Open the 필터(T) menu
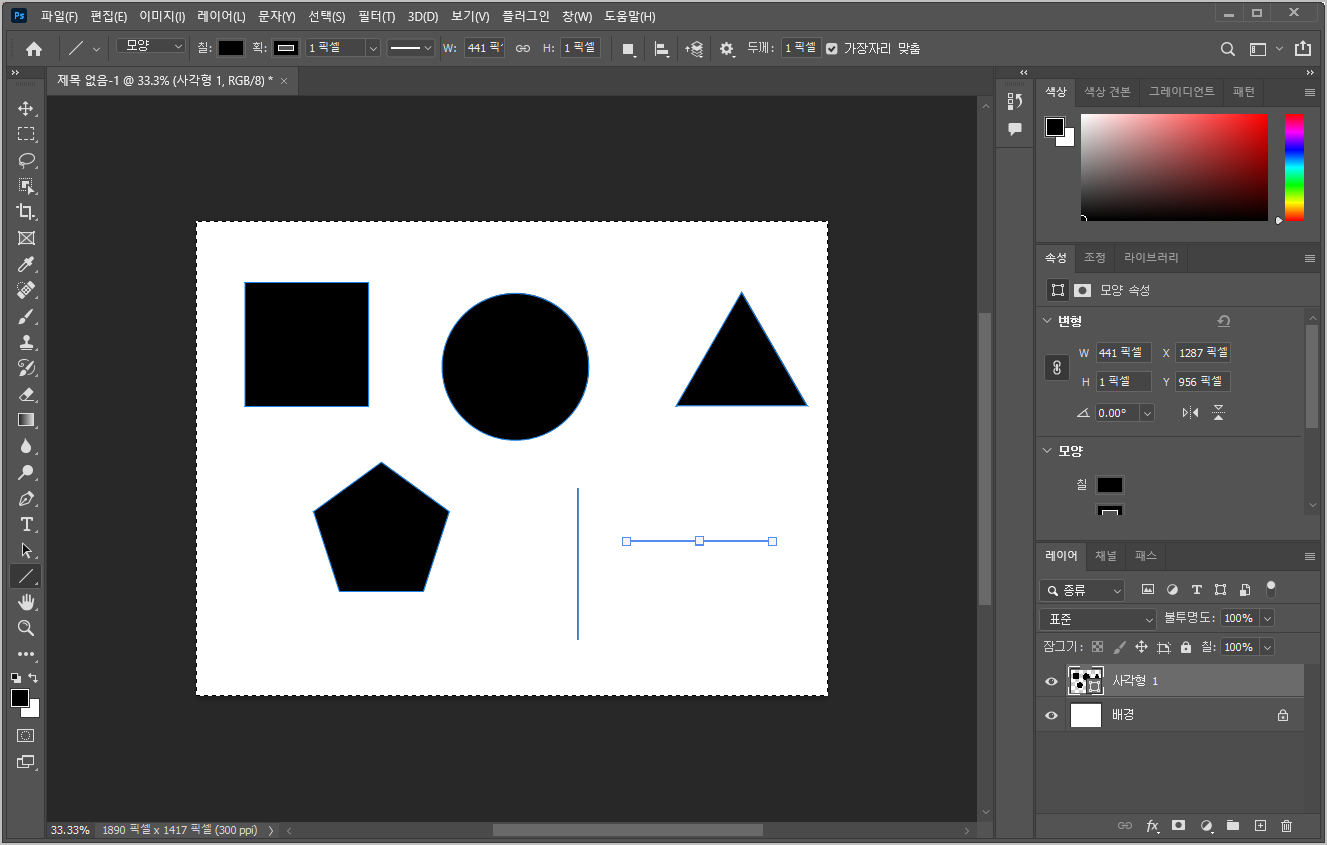 [x=377, y=17]
